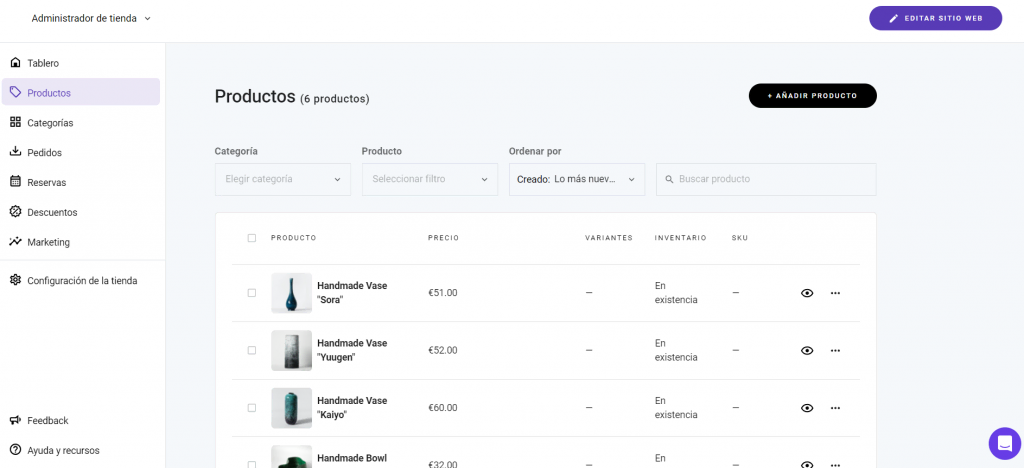
Task: Open the Seleccionar filtro dropdown
Action: [x=429, y=179]
